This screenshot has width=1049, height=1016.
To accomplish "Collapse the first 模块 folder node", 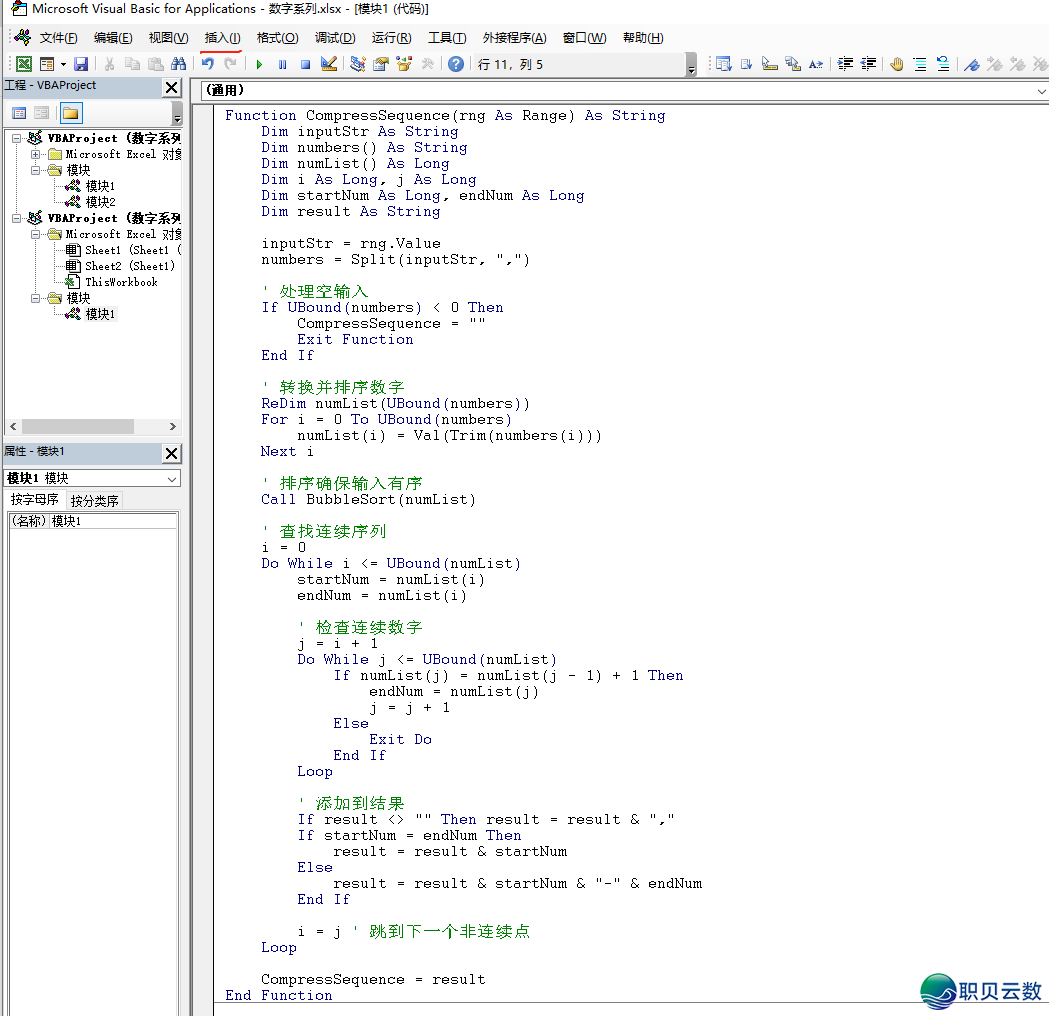I will tap(35, 171).
